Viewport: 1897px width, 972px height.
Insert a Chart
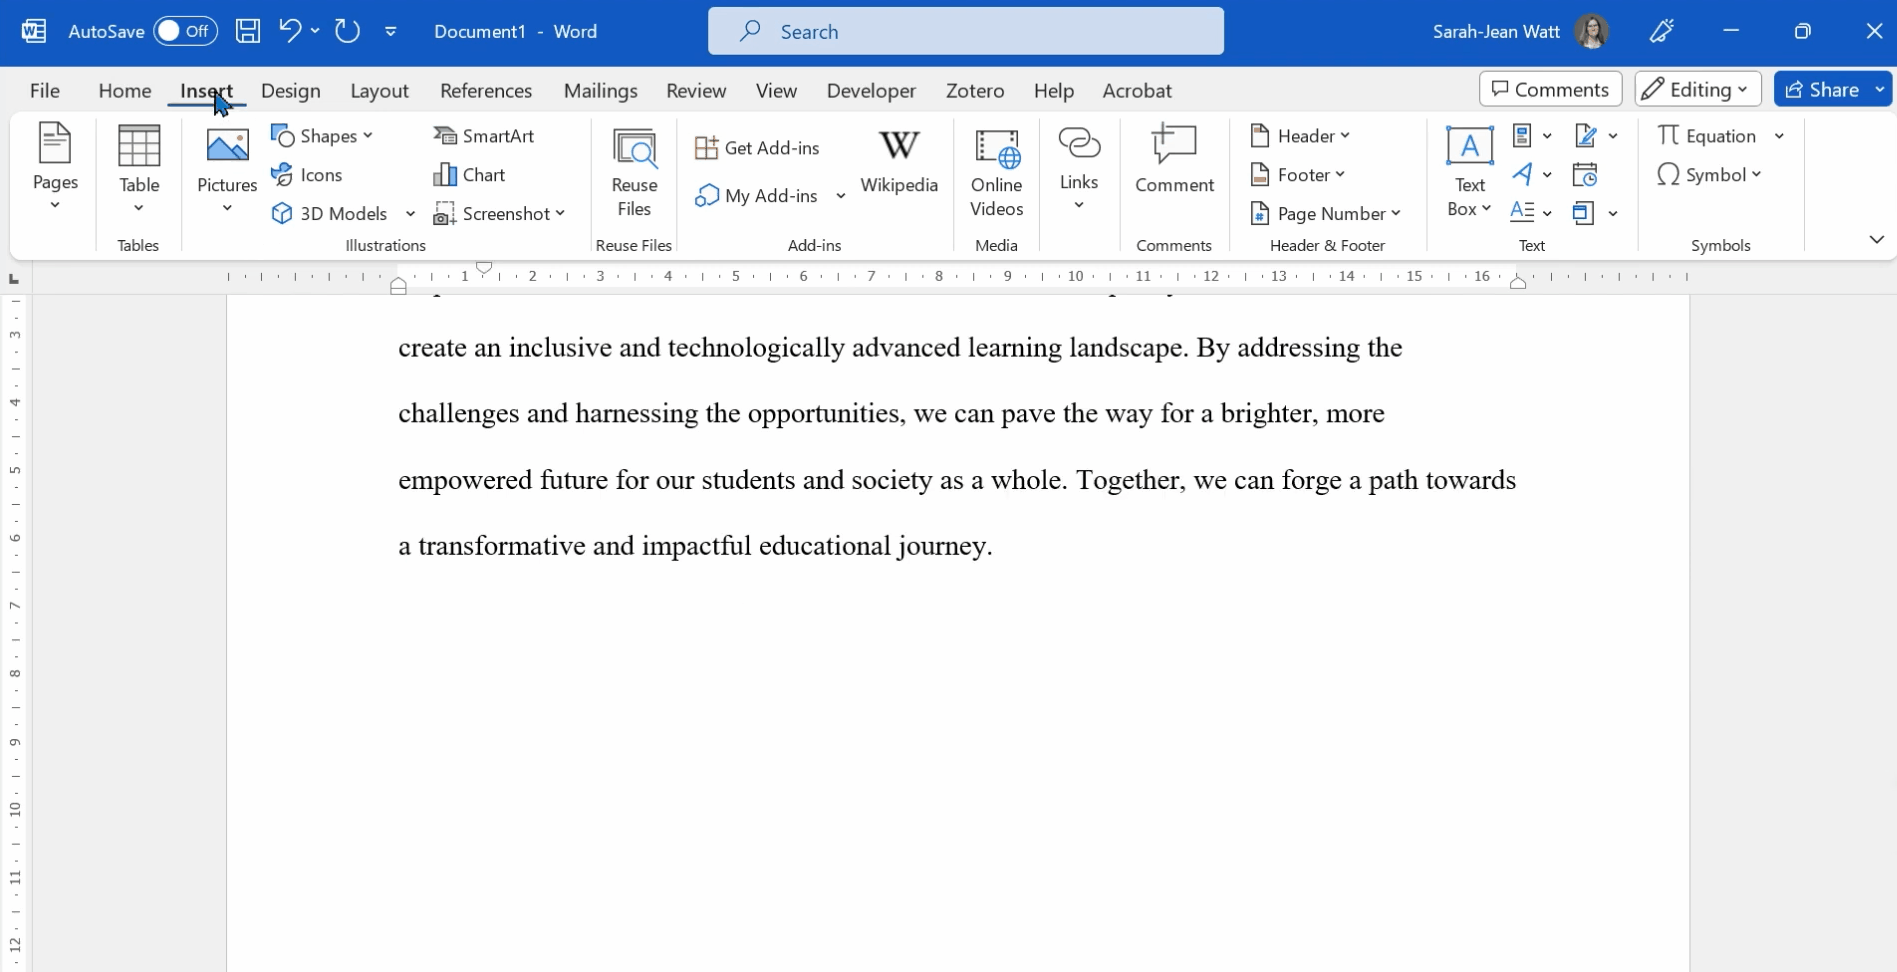tap(470, 175)
